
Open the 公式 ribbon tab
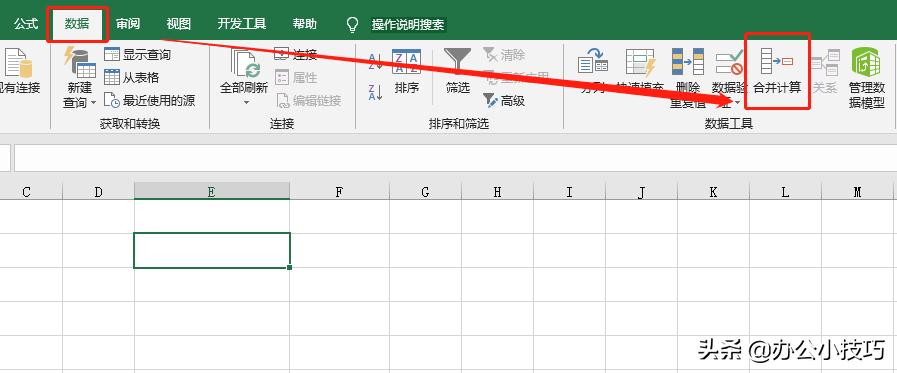tap(26, 24)
